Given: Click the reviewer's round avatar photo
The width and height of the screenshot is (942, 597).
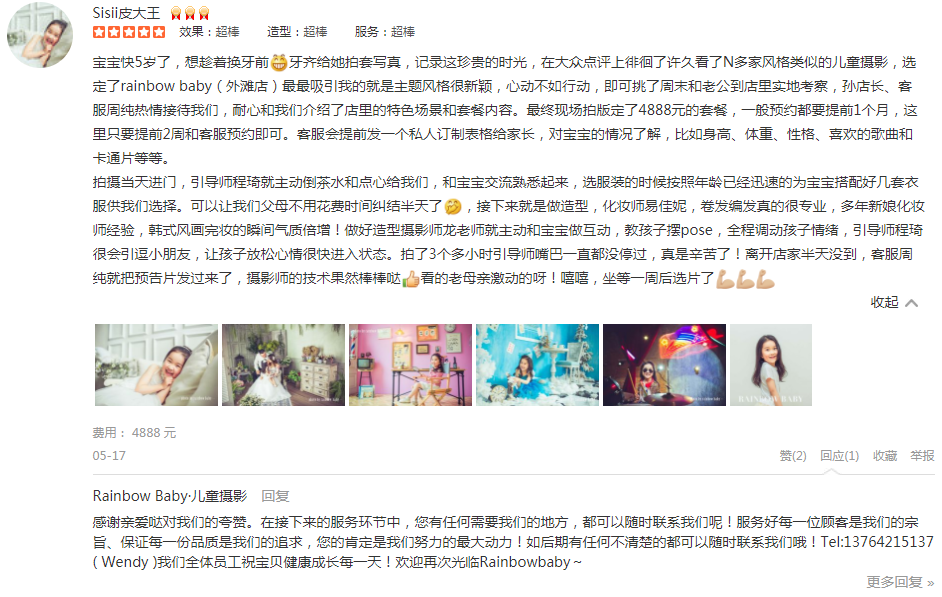Looking at the screenshot, I should [40, 35].
